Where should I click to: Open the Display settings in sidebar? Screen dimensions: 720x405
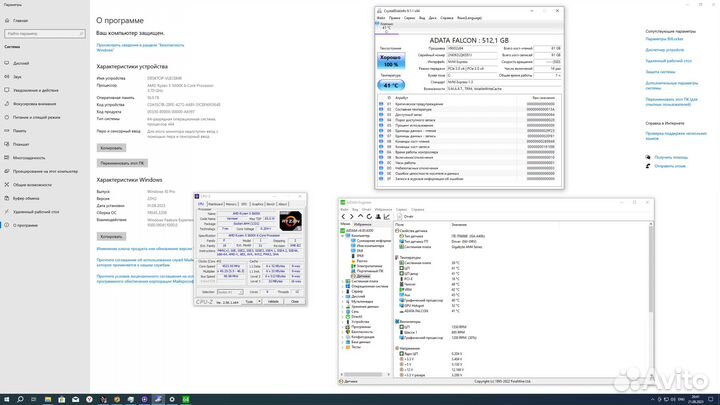(x=20, y=61)
